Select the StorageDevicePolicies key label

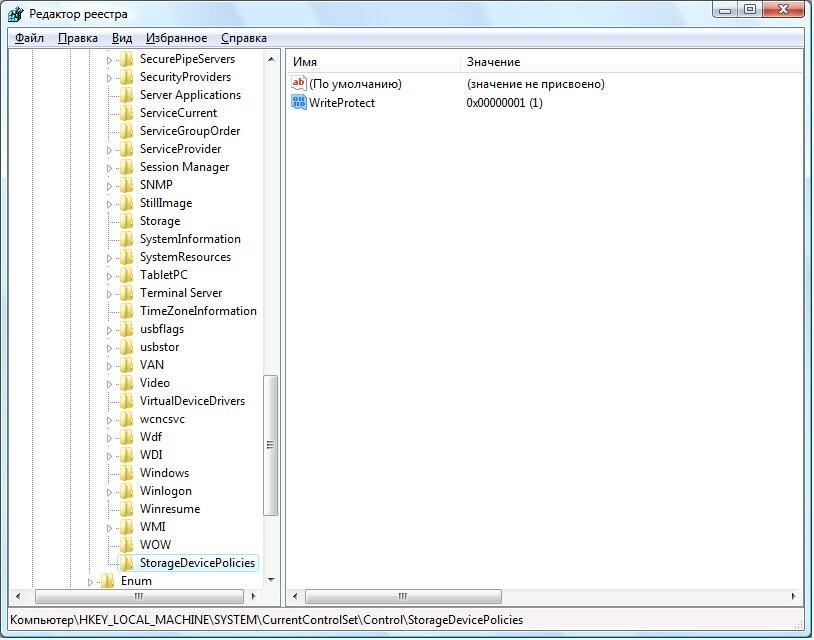[197, 563]
